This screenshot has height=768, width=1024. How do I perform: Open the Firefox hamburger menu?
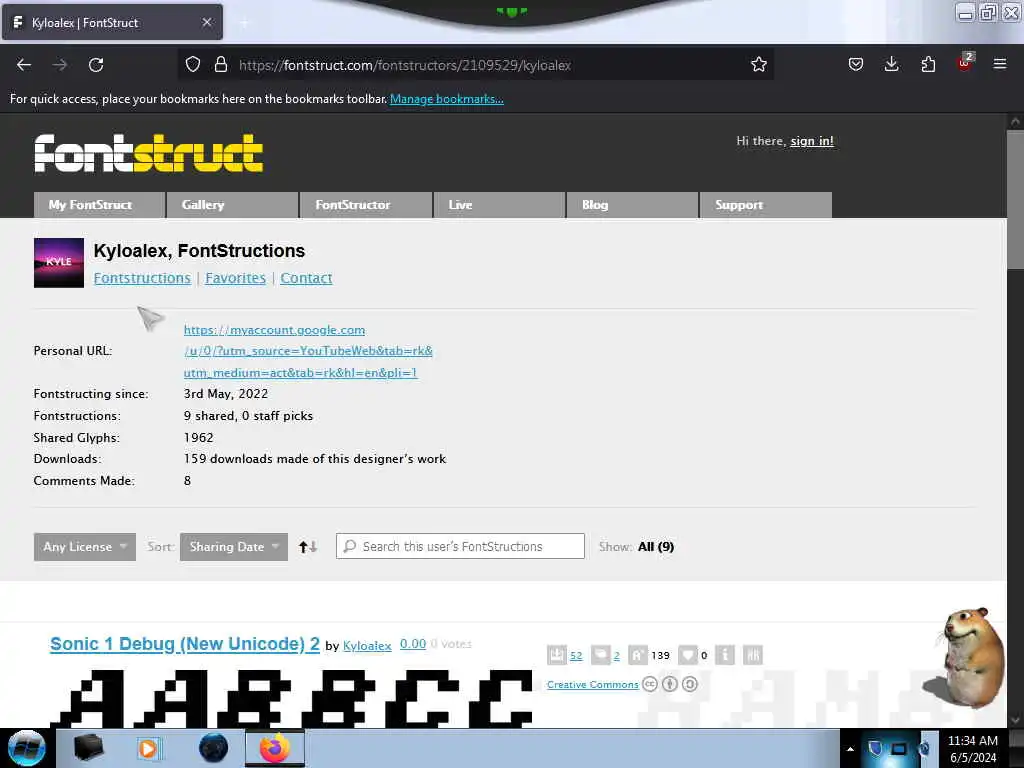1000,64
